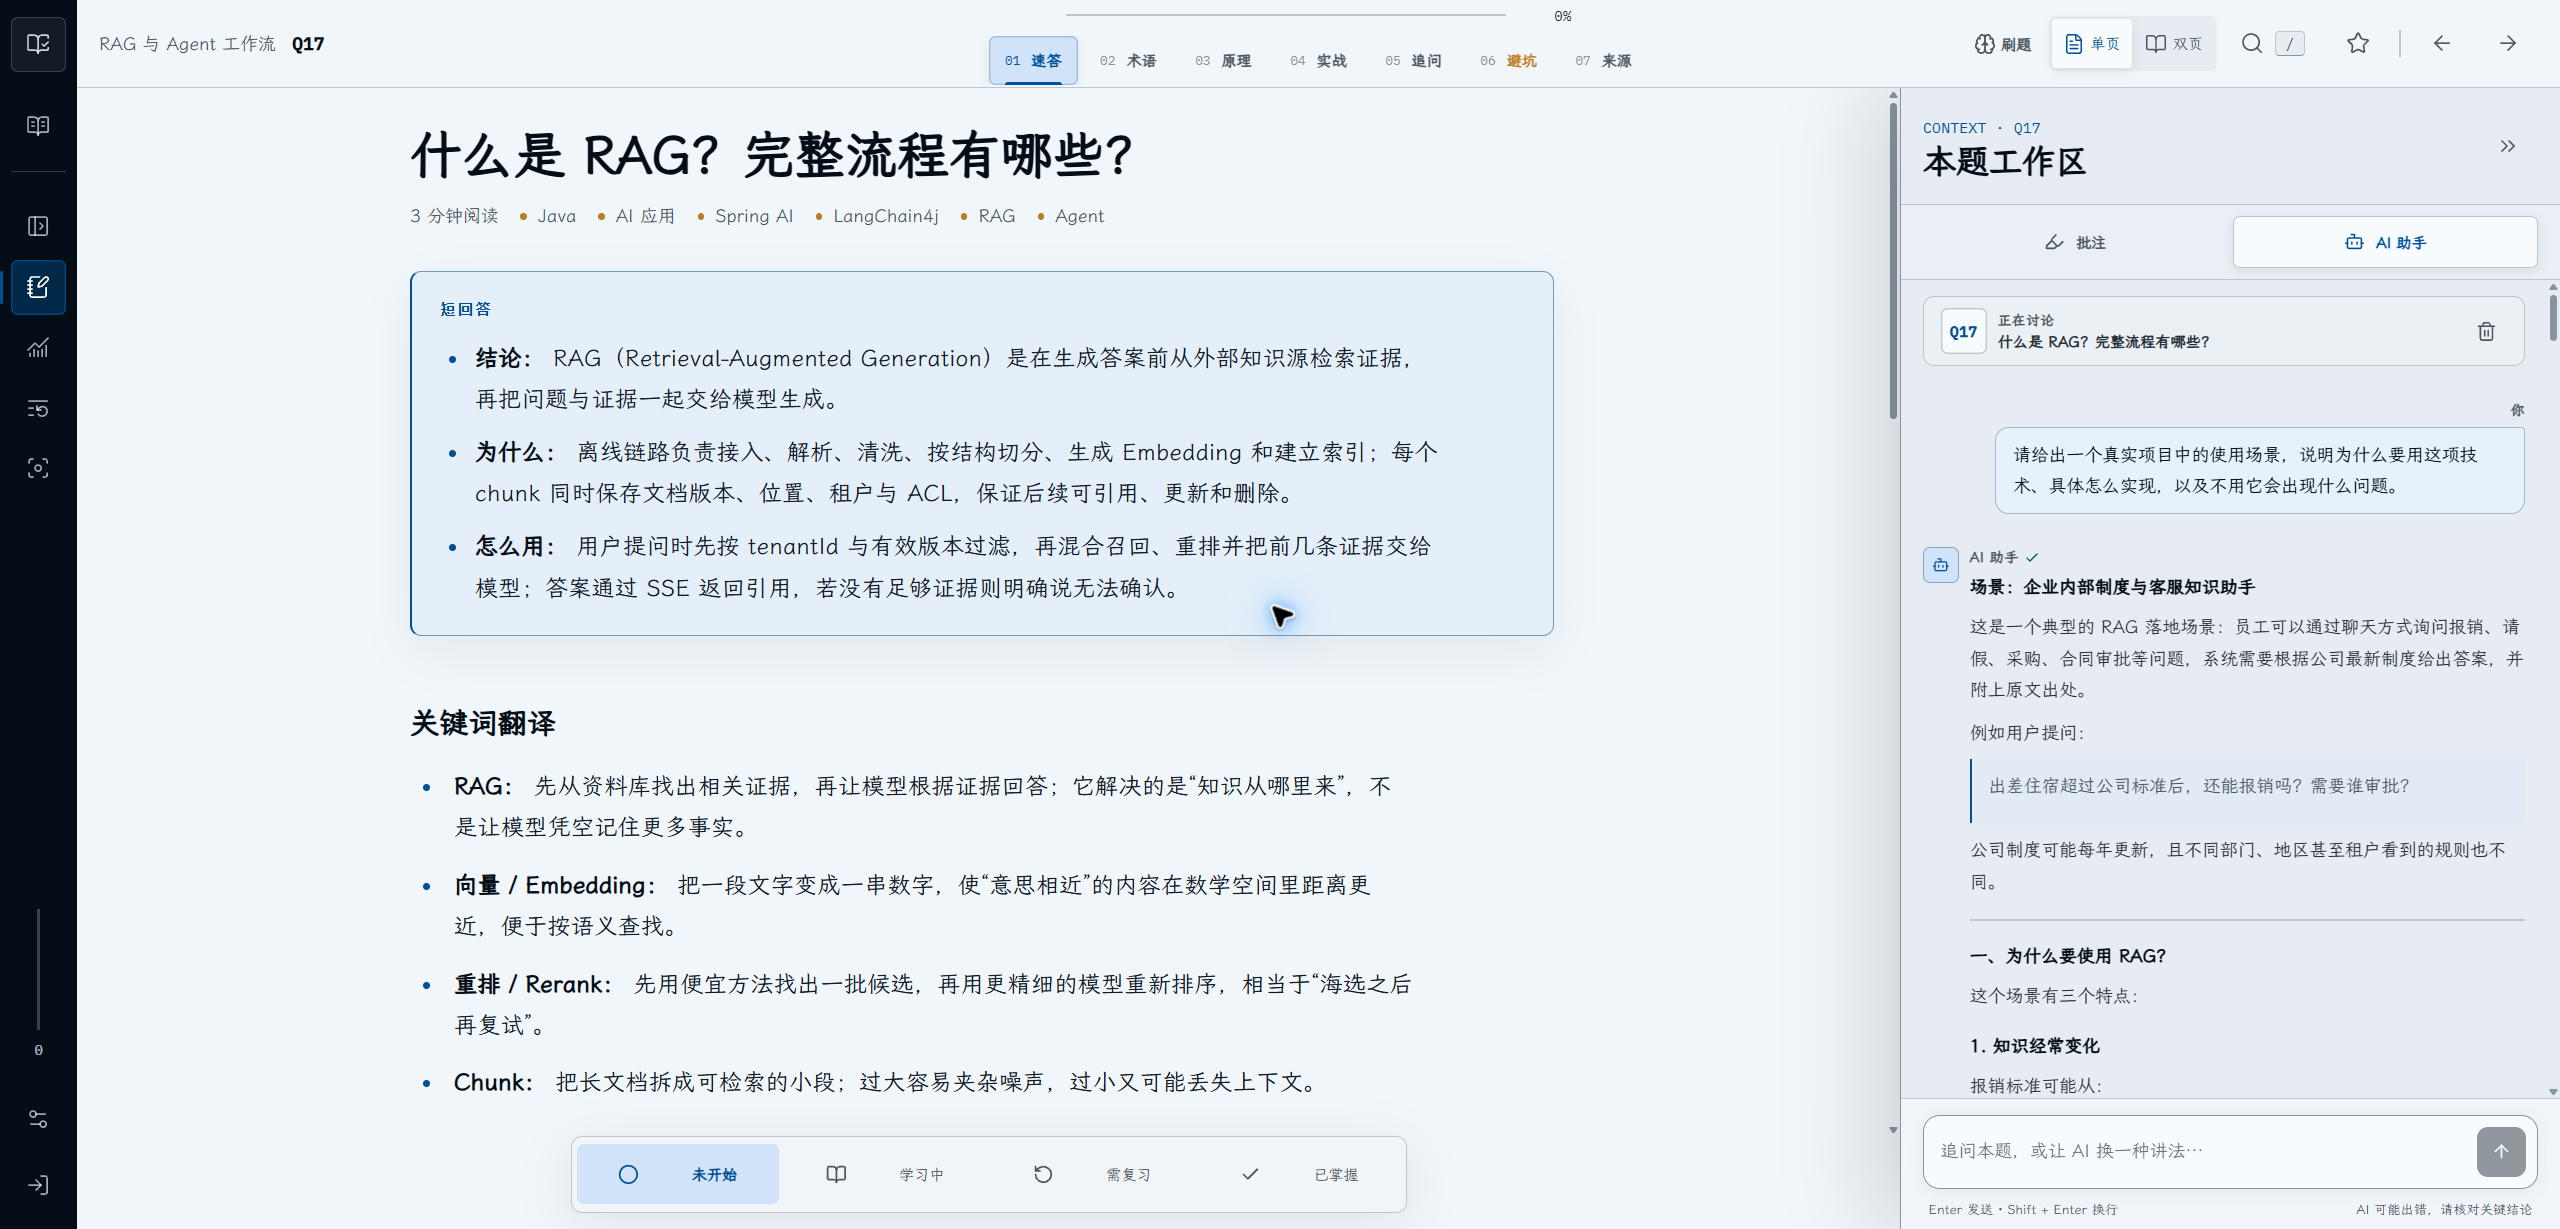Image resolution: width=2560 pixels, height=1229 pixels.
Task: Click the Java tag
Action: point(557,216)
